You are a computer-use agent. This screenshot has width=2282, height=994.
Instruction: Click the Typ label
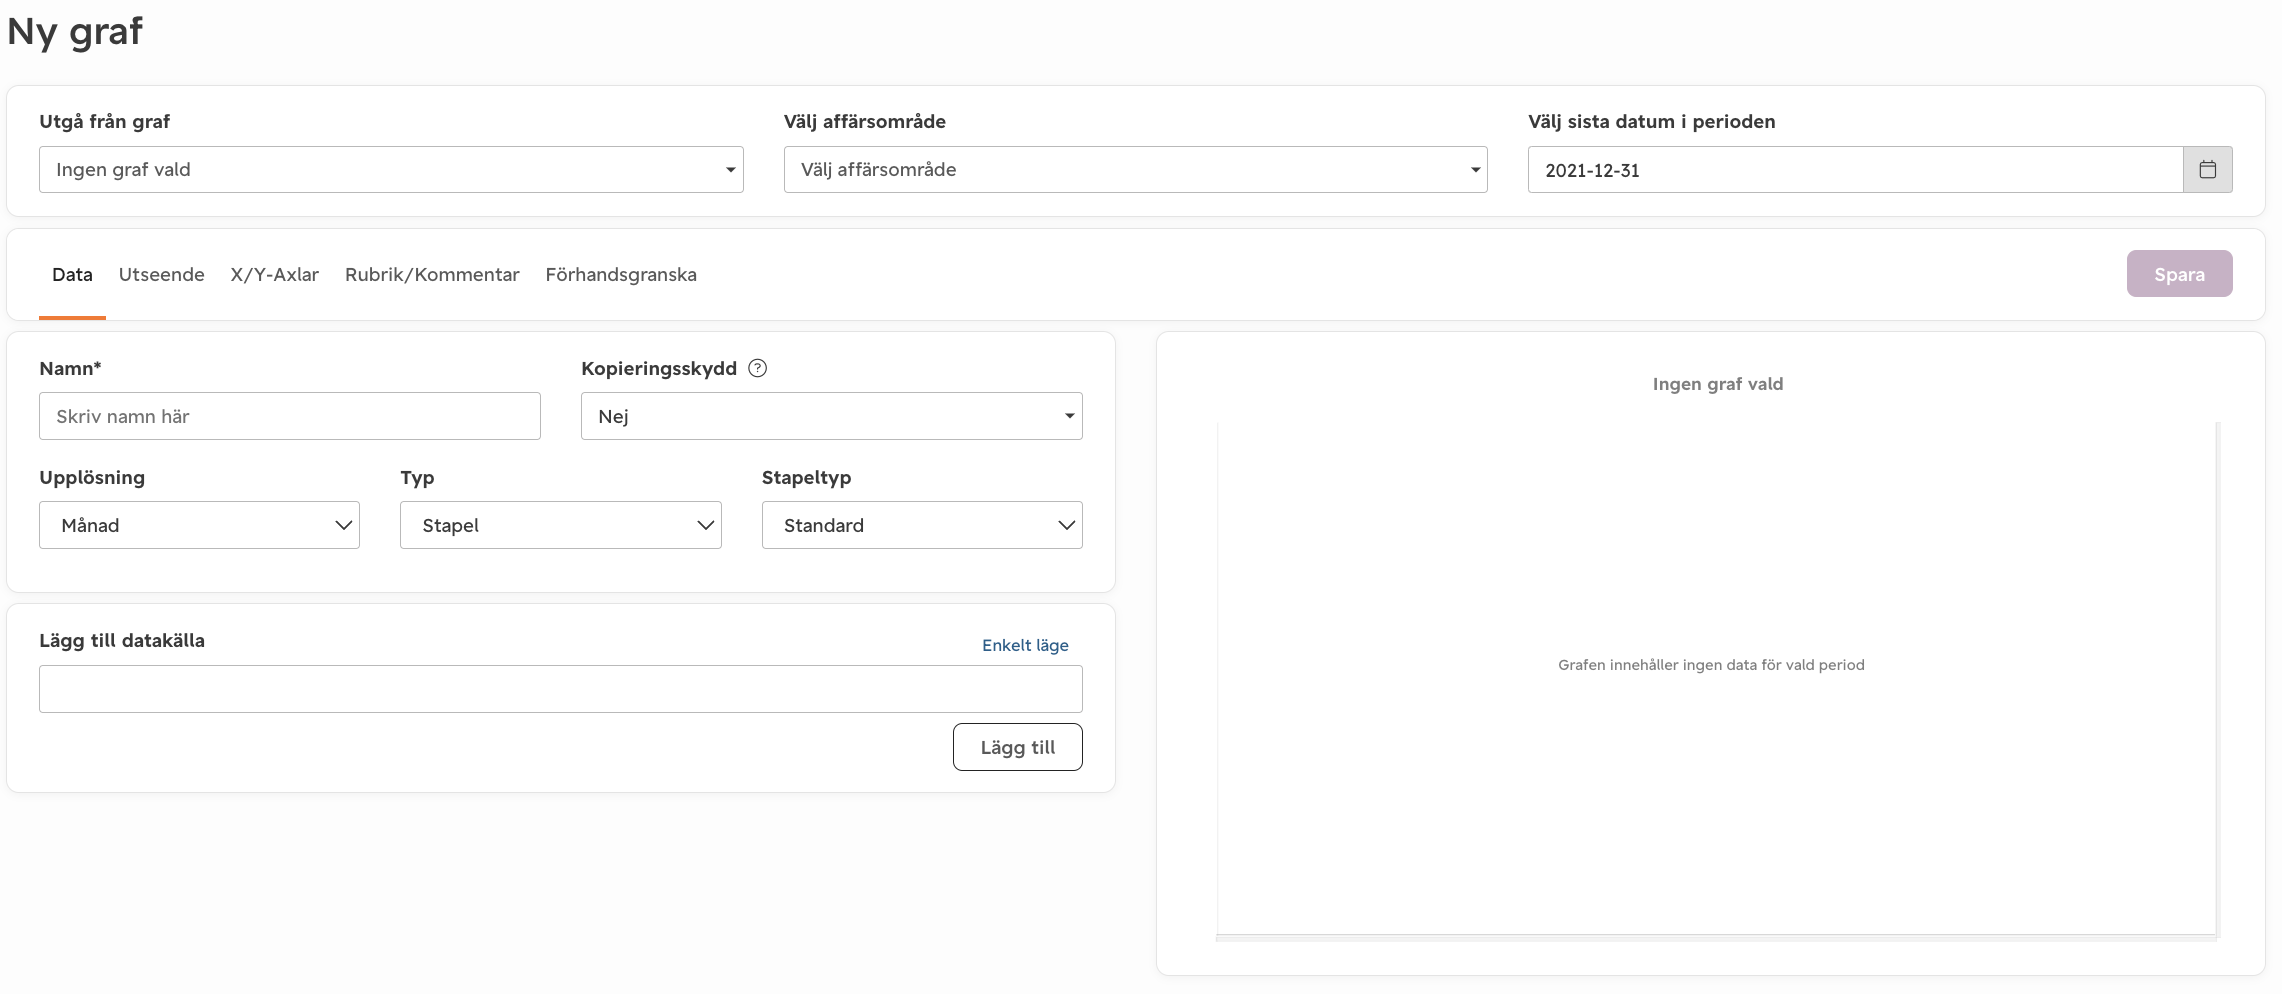(x=417, y=477)
